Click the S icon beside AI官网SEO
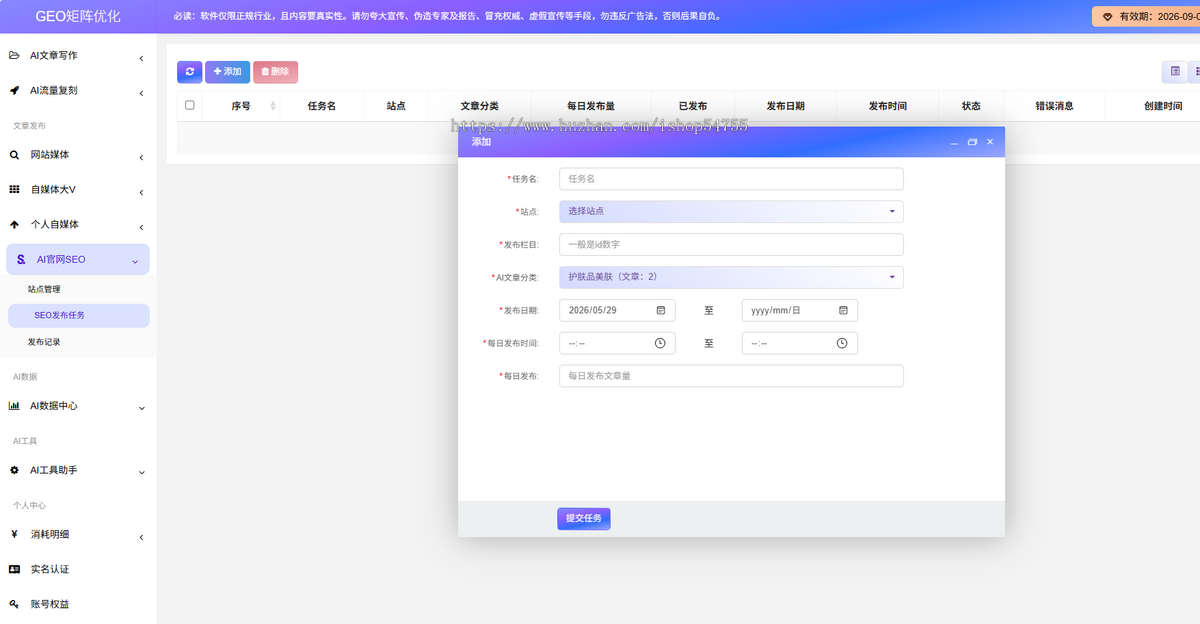This screenshot has height=624, width=1200. point(21,259)
